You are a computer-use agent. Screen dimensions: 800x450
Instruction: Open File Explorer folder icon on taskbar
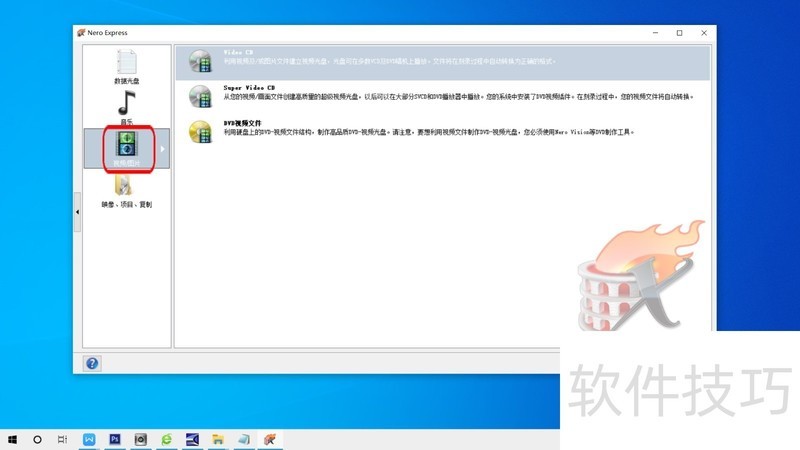pyautogui.click(x=218, y=439)
